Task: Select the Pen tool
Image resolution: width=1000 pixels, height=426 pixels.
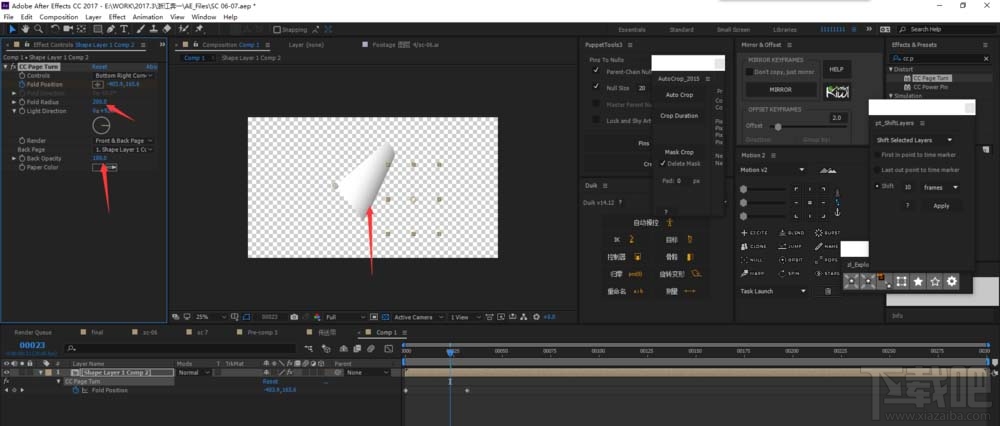Action: tap(111, 29)
